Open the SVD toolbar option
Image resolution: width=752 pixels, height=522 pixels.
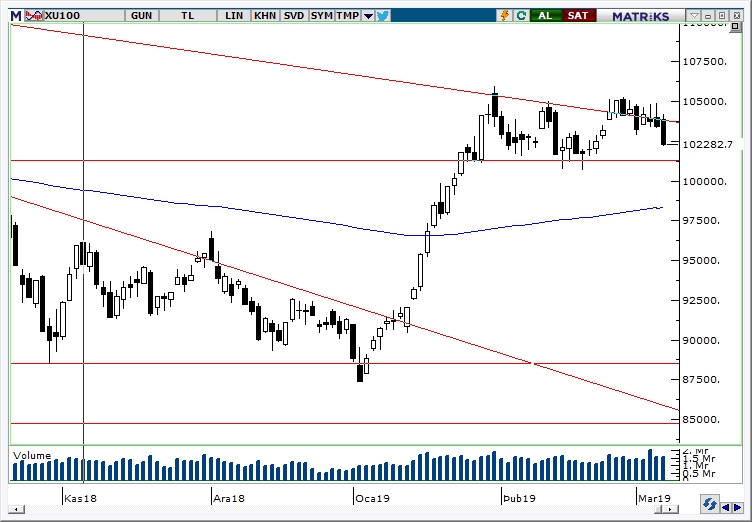(294, 16)
